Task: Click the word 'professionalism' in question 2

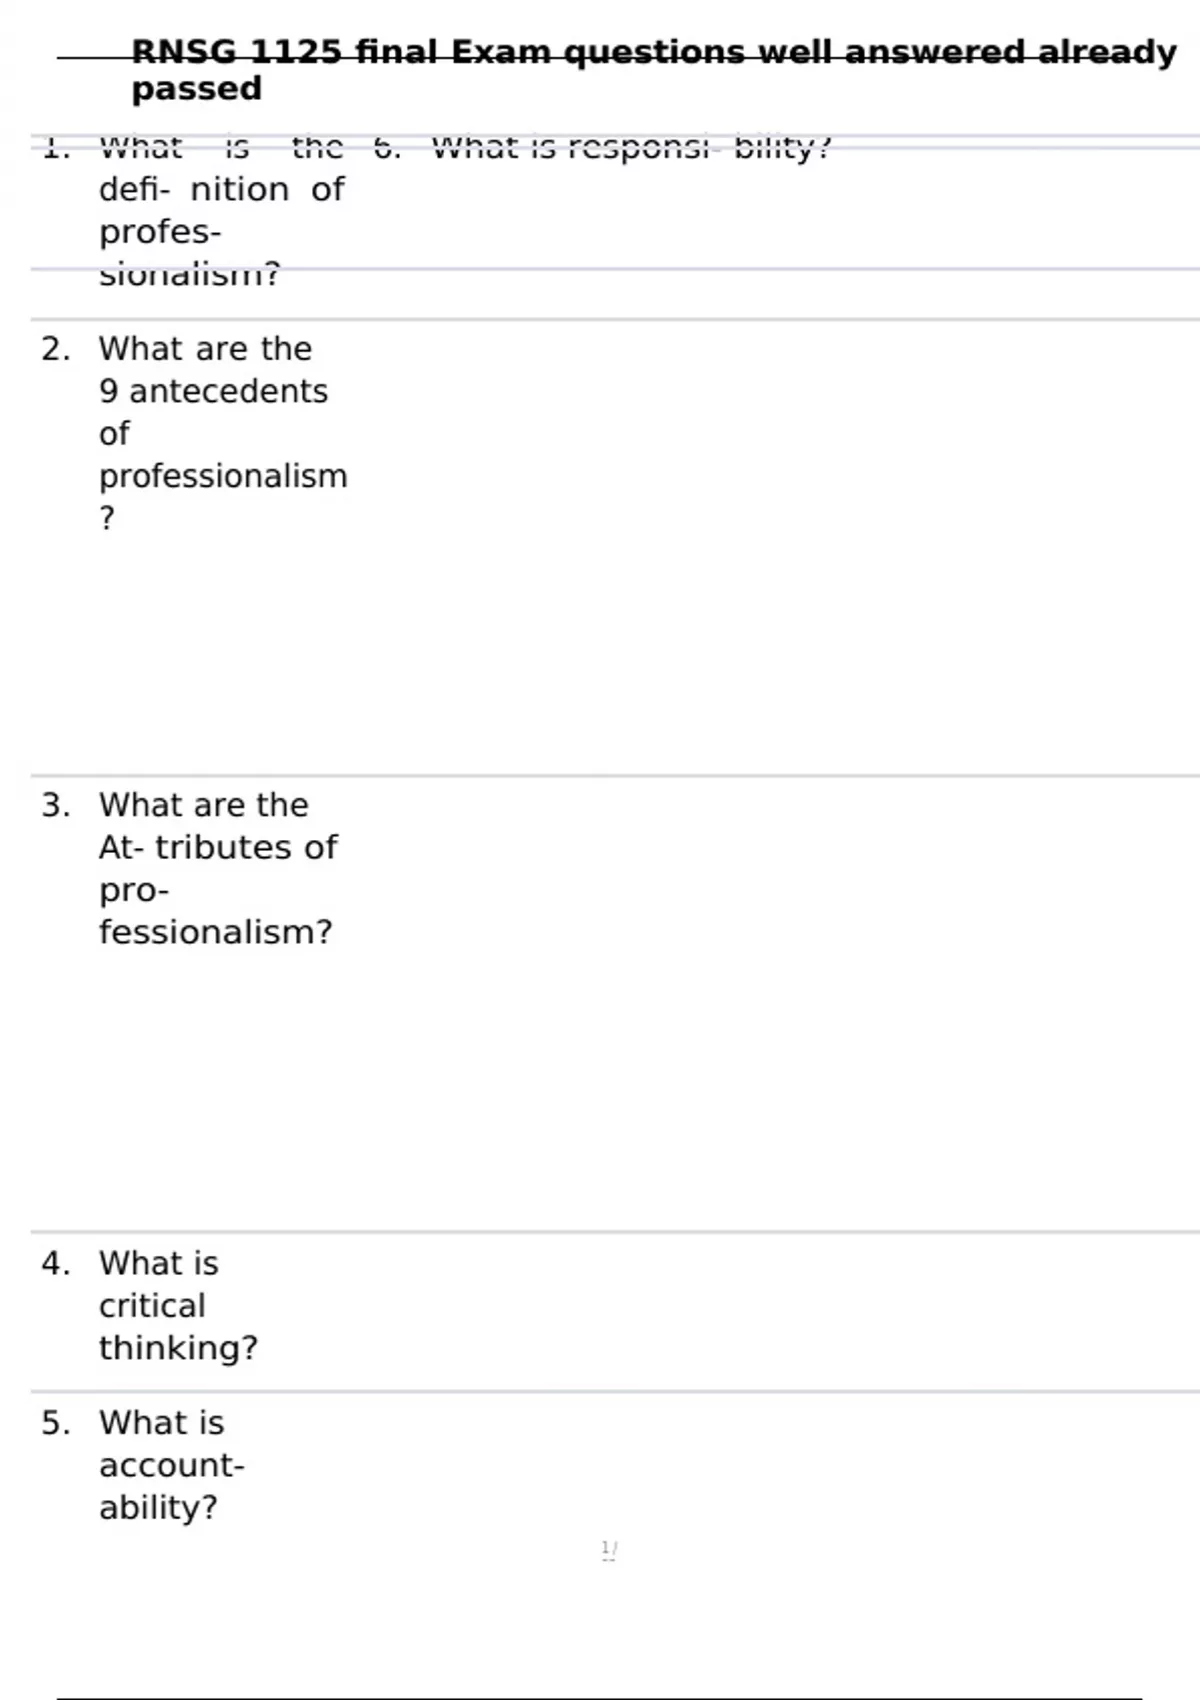Action: 223,476
